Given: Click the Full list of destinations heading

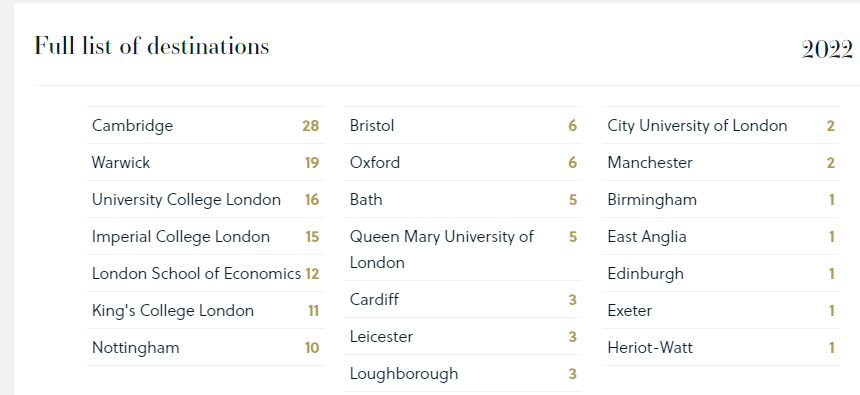Looking at the screenshot, I should pos(152,46).
